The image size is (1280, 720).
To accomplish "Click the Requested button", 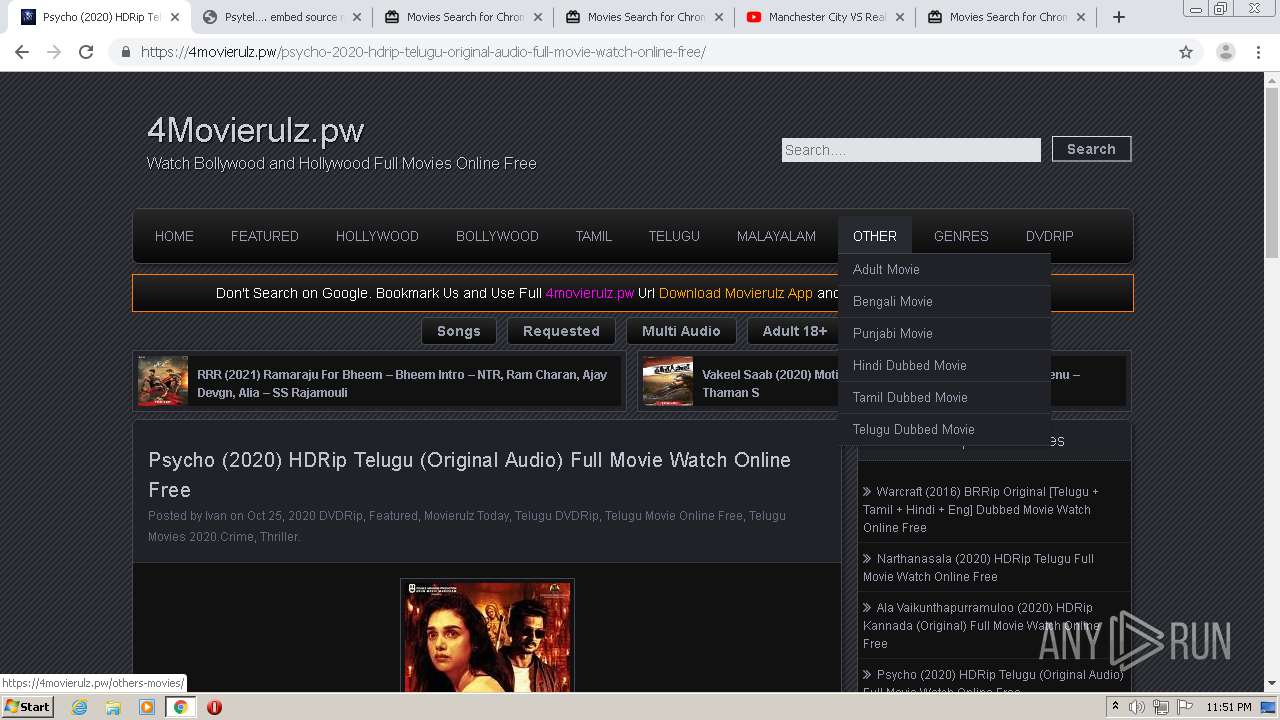I will point(561,331).
